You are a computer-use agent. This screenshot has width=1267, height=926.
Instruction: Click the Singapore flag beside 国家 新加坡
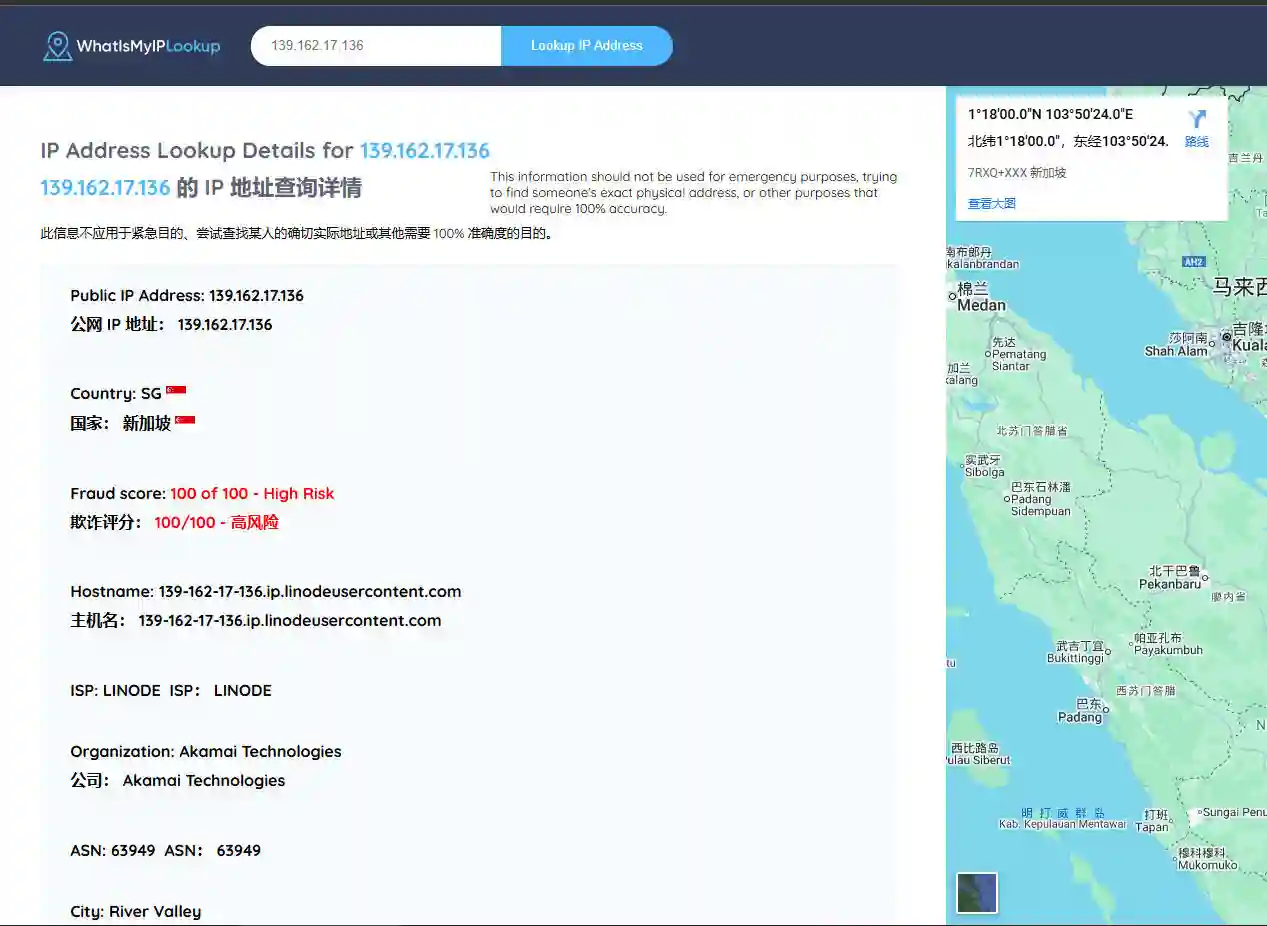(185, 420)
